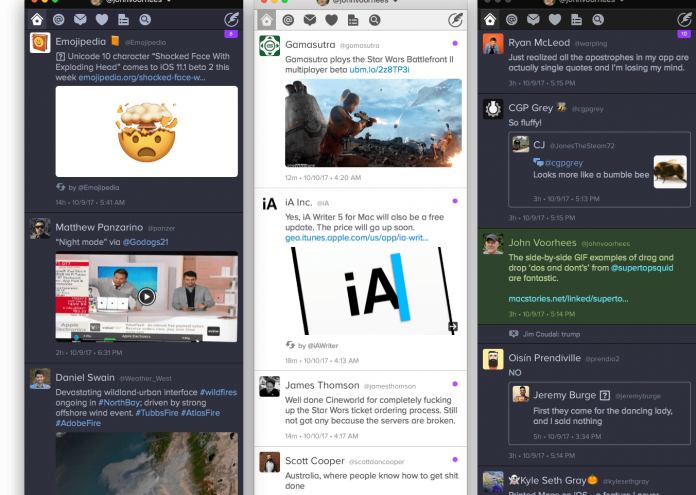Open @Godogs21 mention link

(x=145, y=242)
